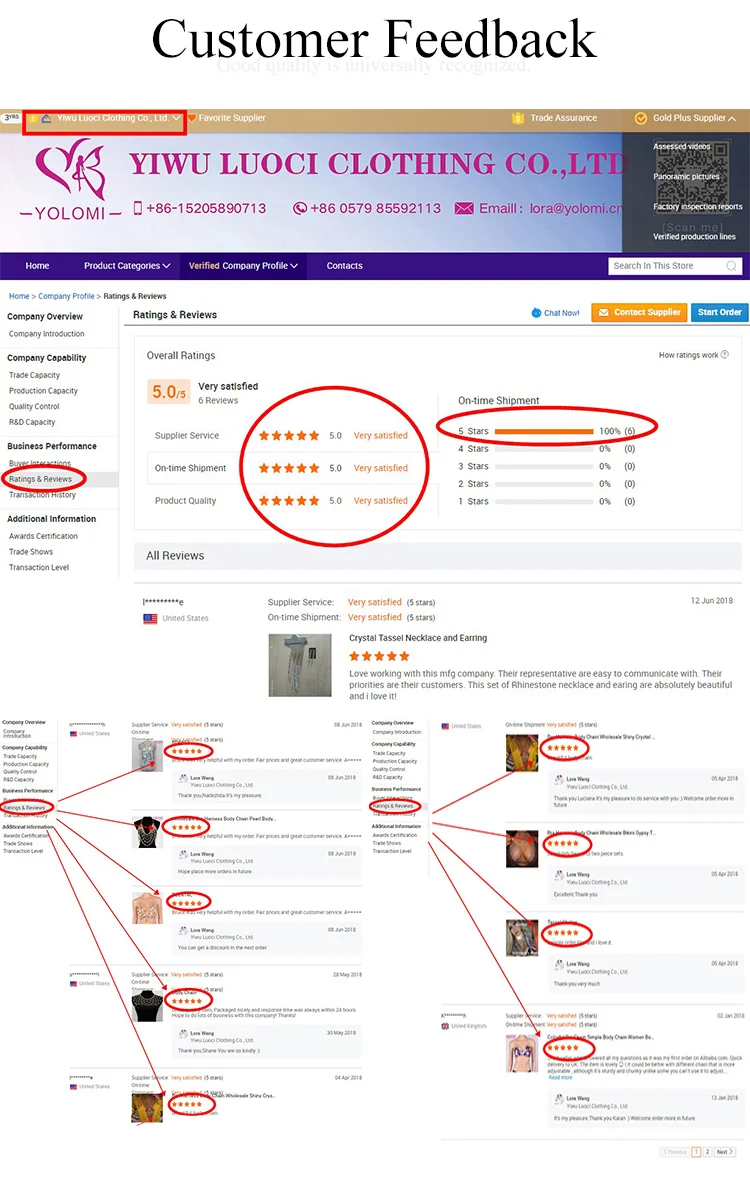This screenshot has width=750, height=1197.
Task: Open the Contacts menu item
Action: [x=344, y=266]
